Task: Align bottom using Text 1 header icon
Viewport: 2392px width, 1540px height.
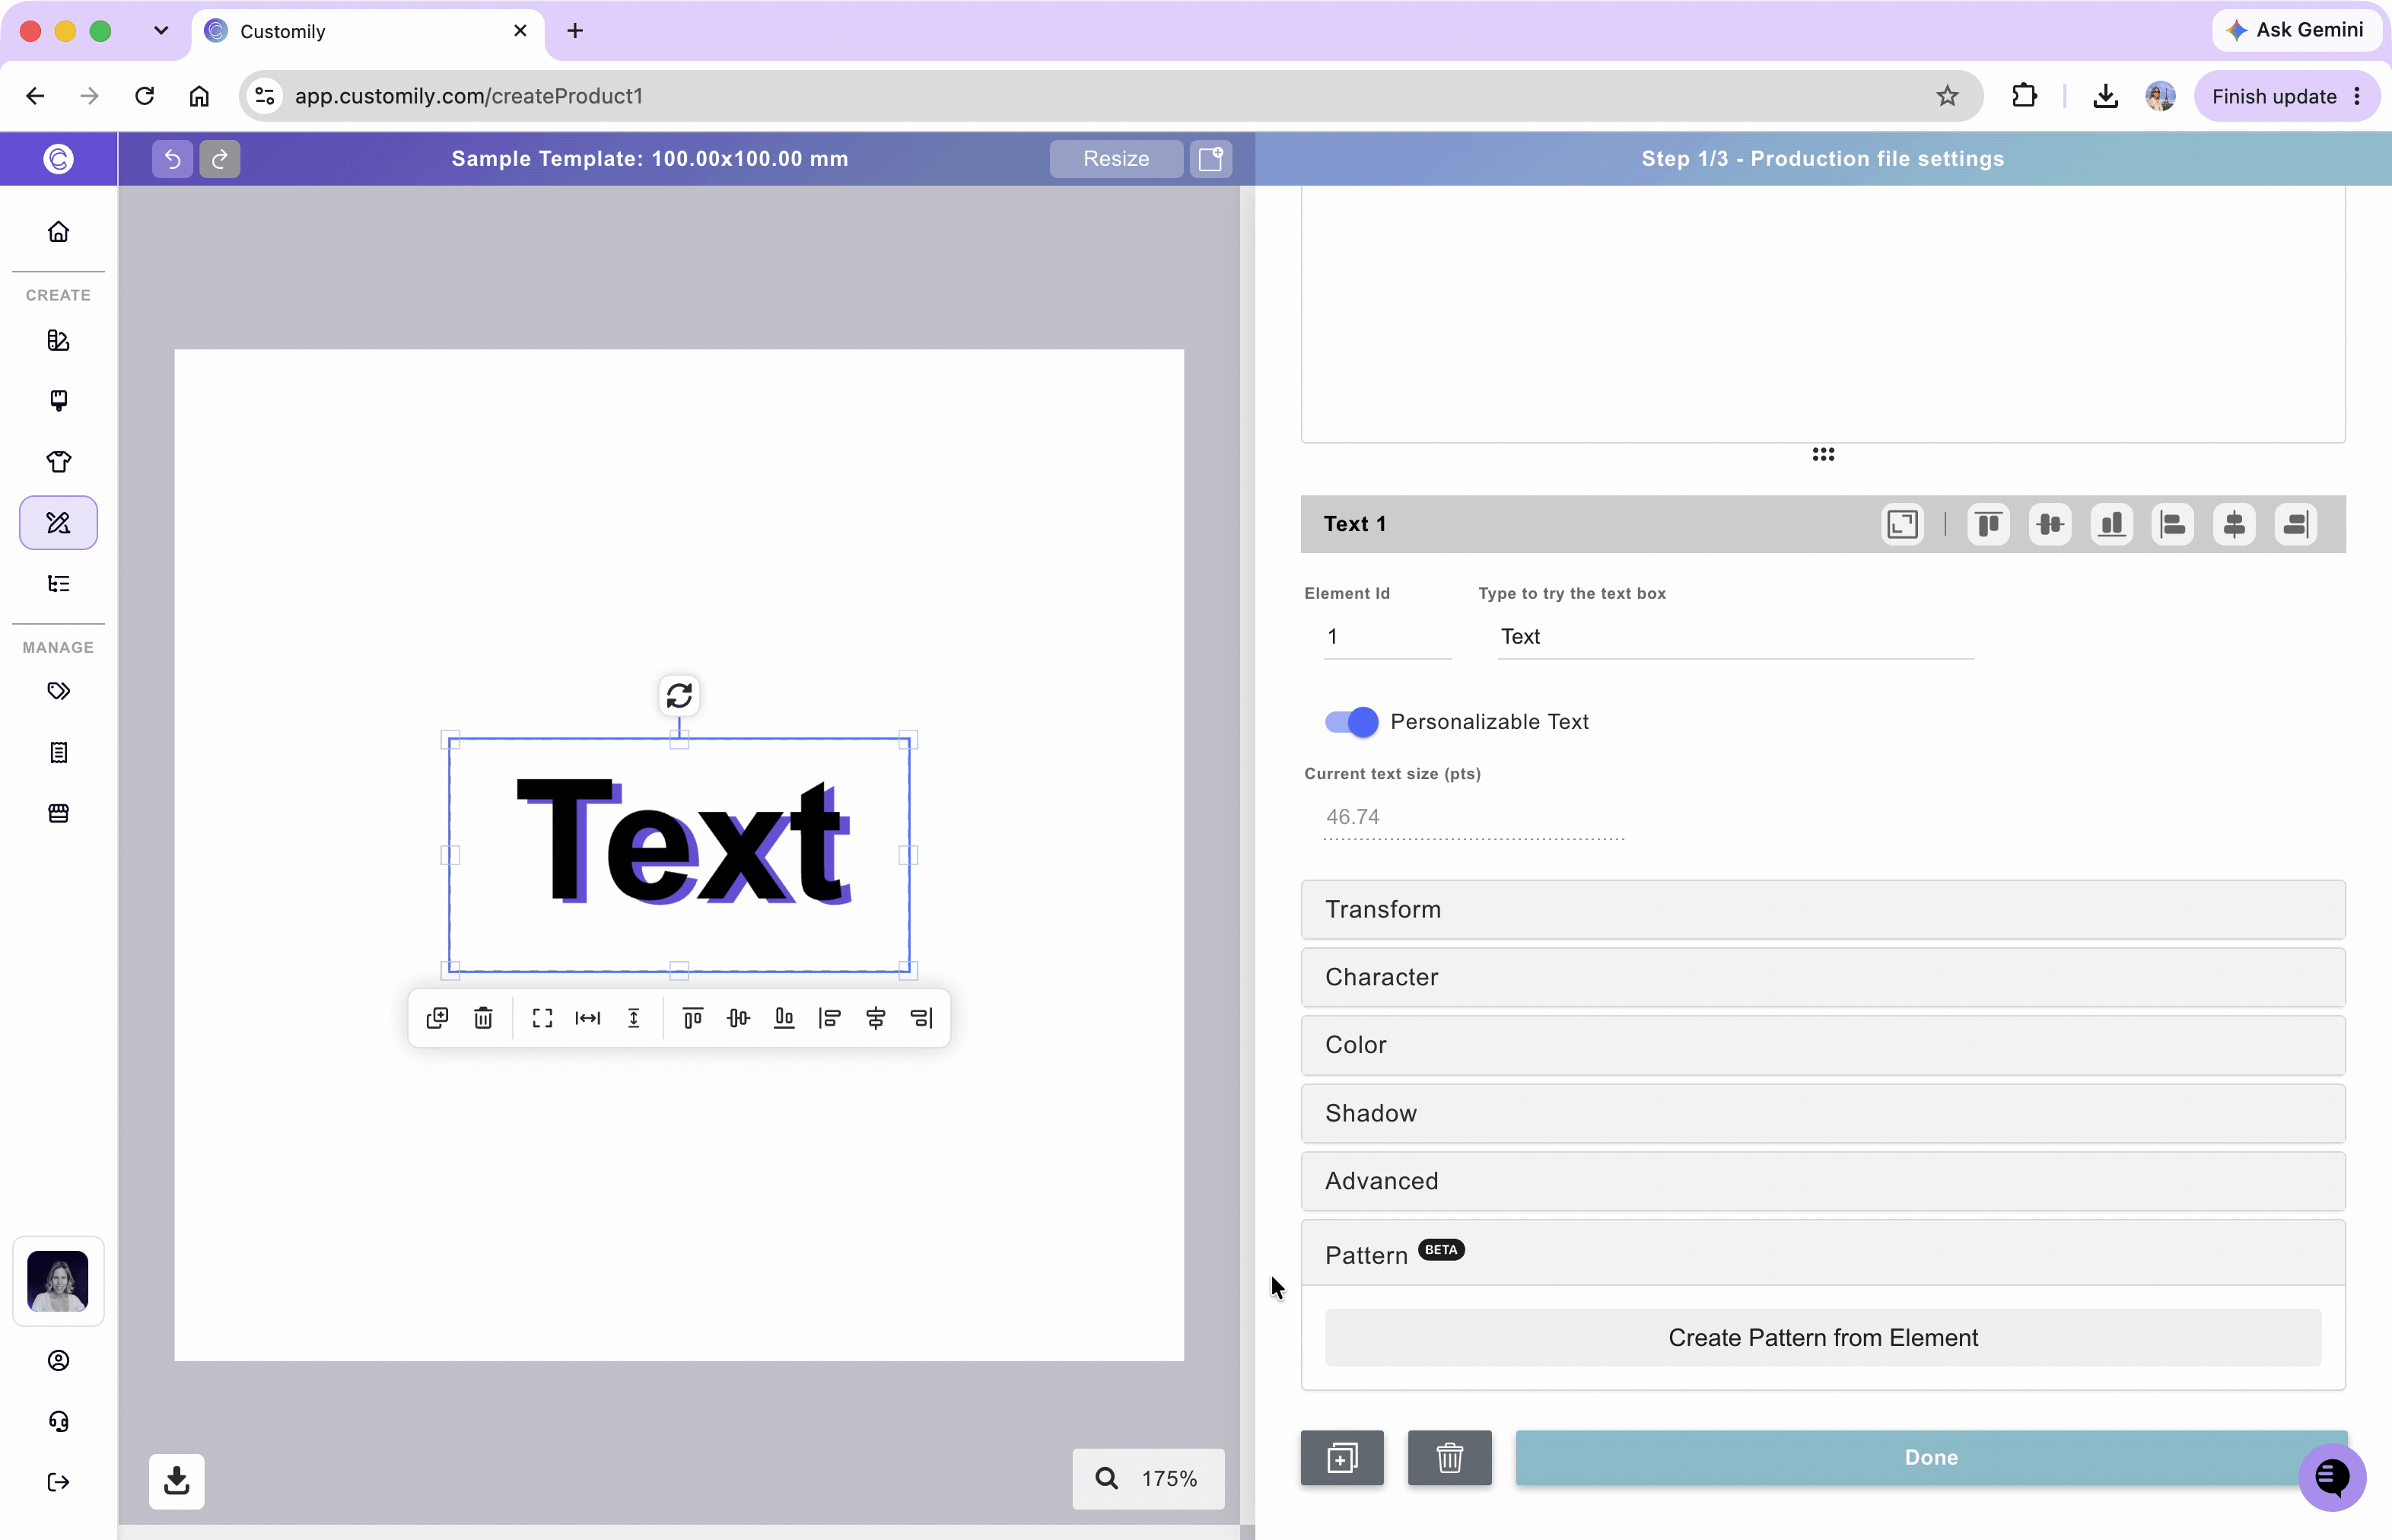Action: [2111, 524]
